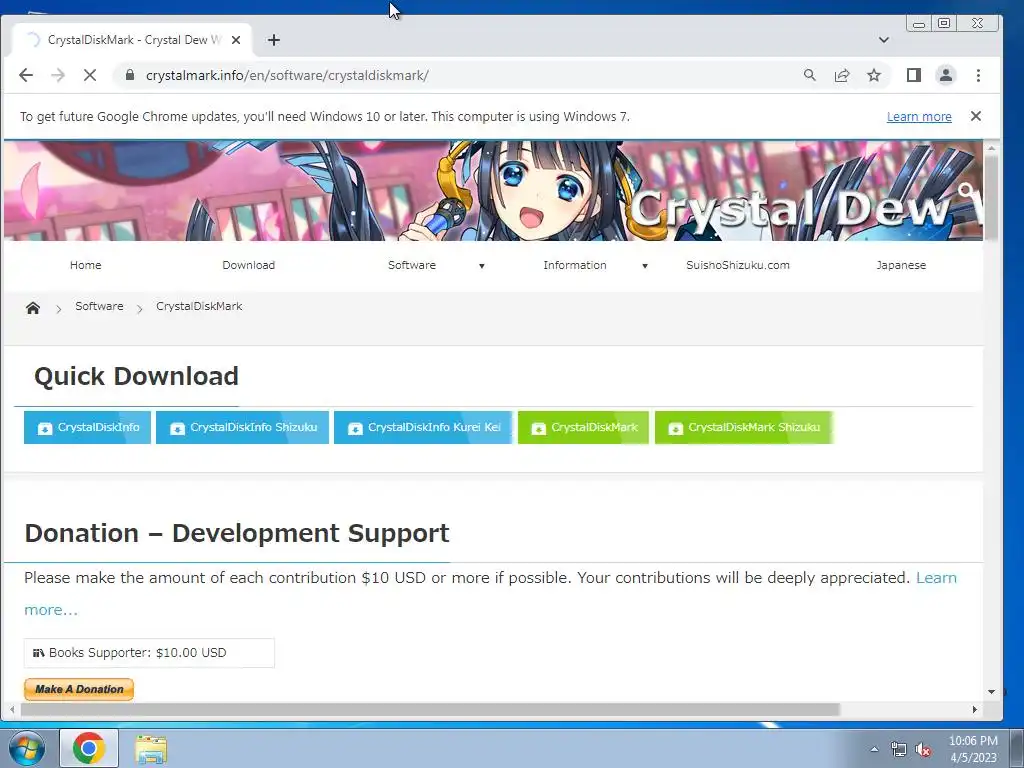Stop page loading with the X button
The height and width of the screenshot is (768, 1024).
[90, 75]
